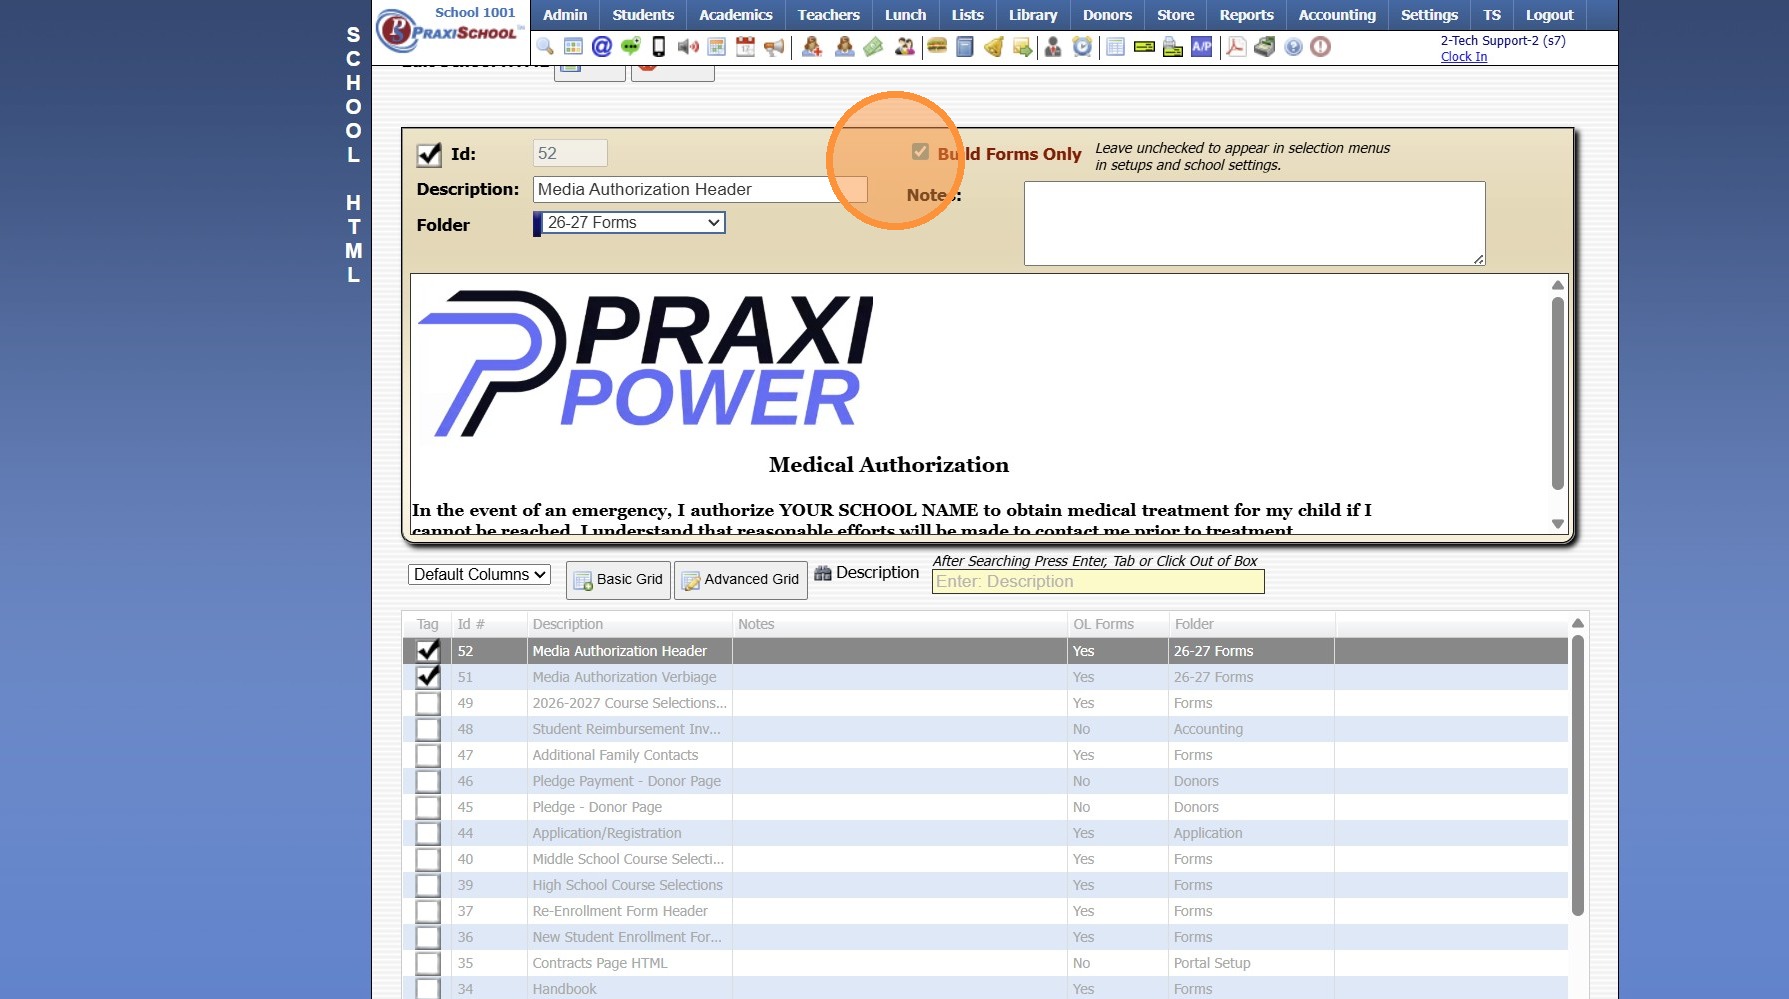Click the red power logout icon
The width and height of the screenshot is (1789, 999).
pos(1321,47)
